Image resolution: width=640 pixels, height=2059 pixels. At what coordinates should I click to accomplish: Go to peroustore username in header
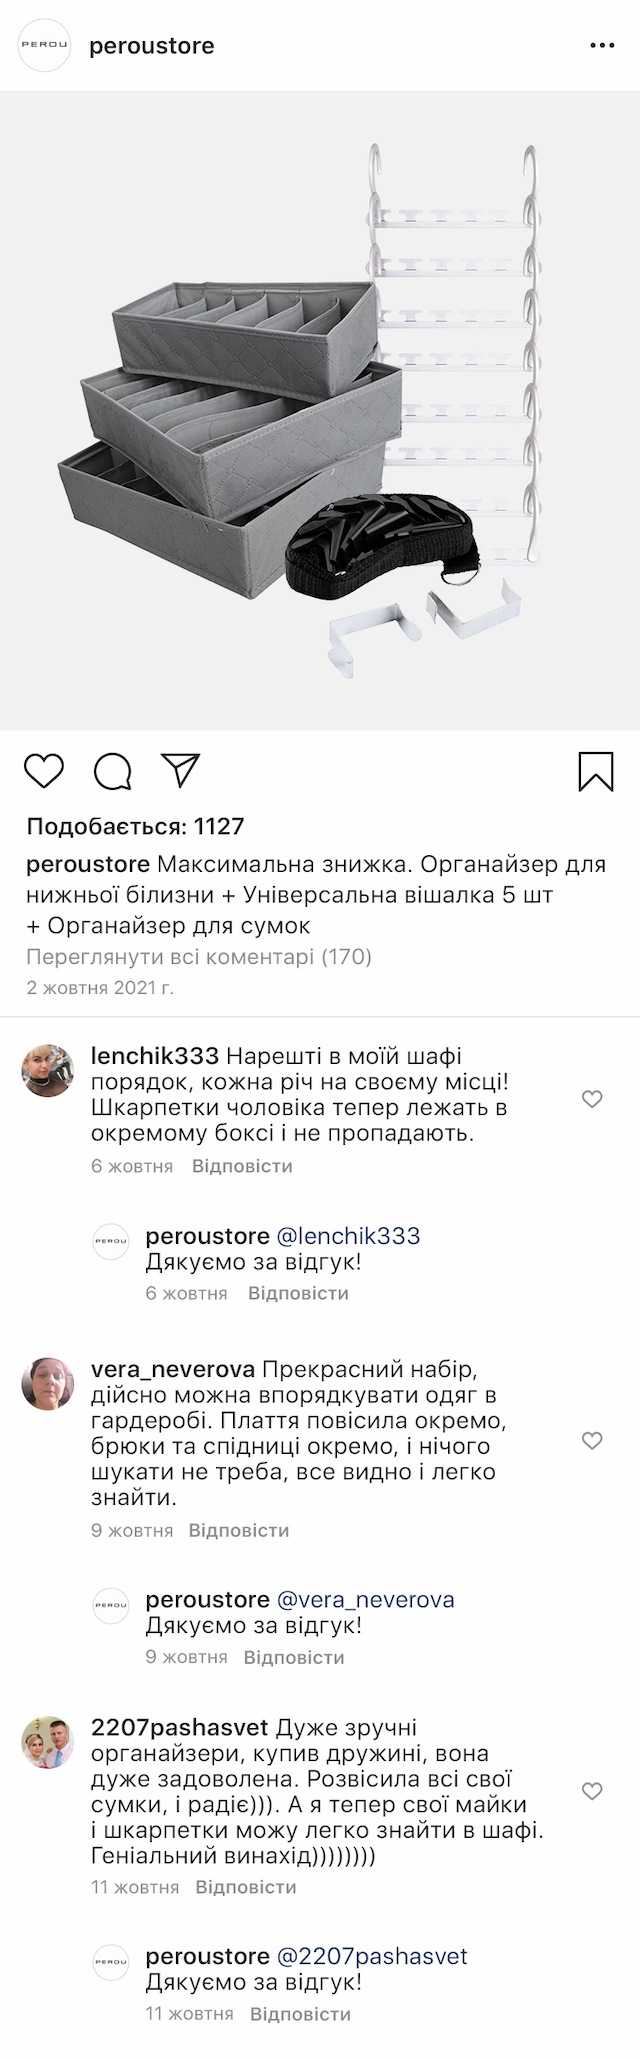coord(152,46)
